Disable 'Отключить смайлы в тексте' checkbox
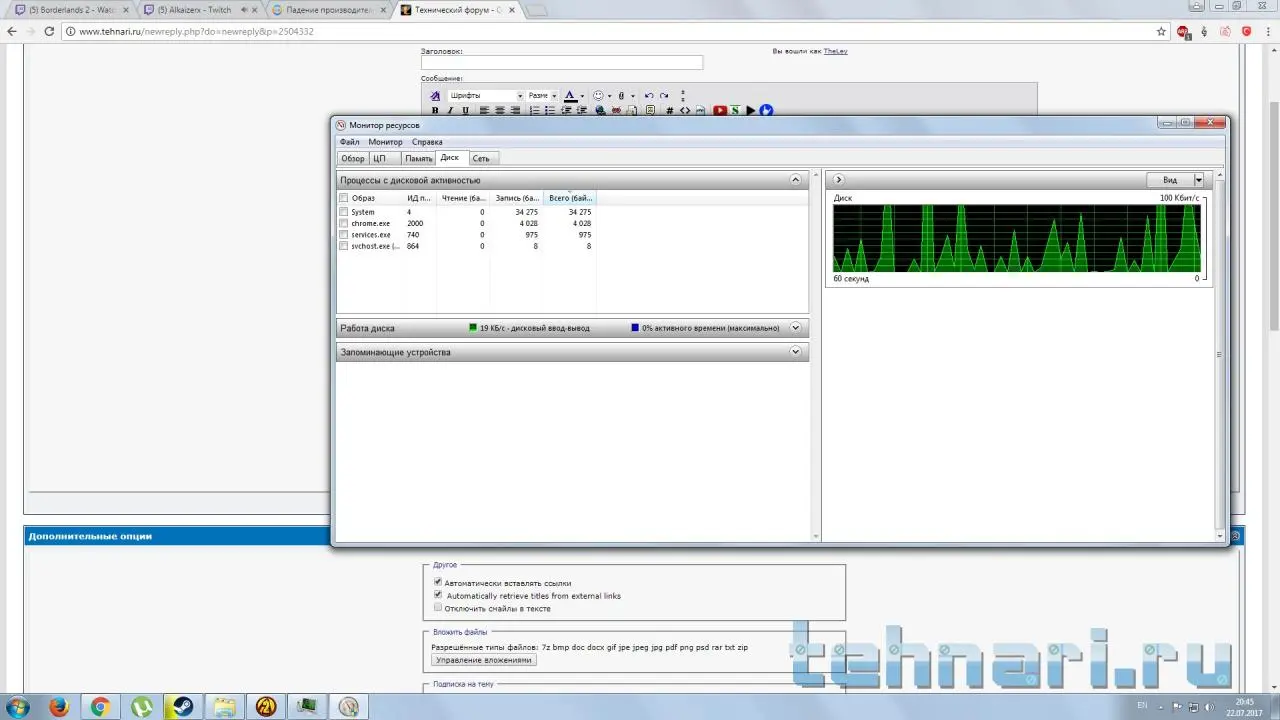Viewport: 1280px width, 720px height. (x=438, y=608)
